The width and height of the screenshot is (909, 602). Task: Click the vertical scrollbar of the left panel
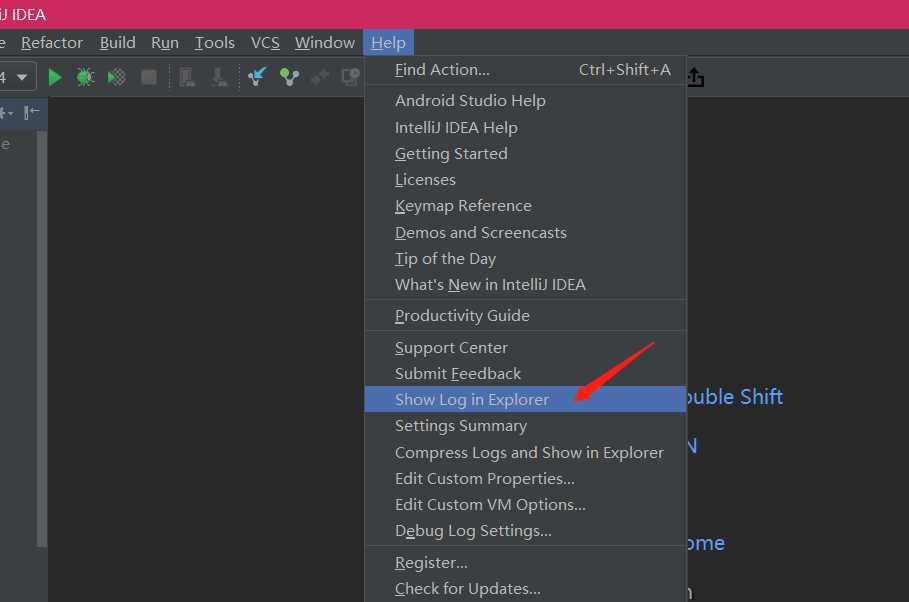(42, 338)
